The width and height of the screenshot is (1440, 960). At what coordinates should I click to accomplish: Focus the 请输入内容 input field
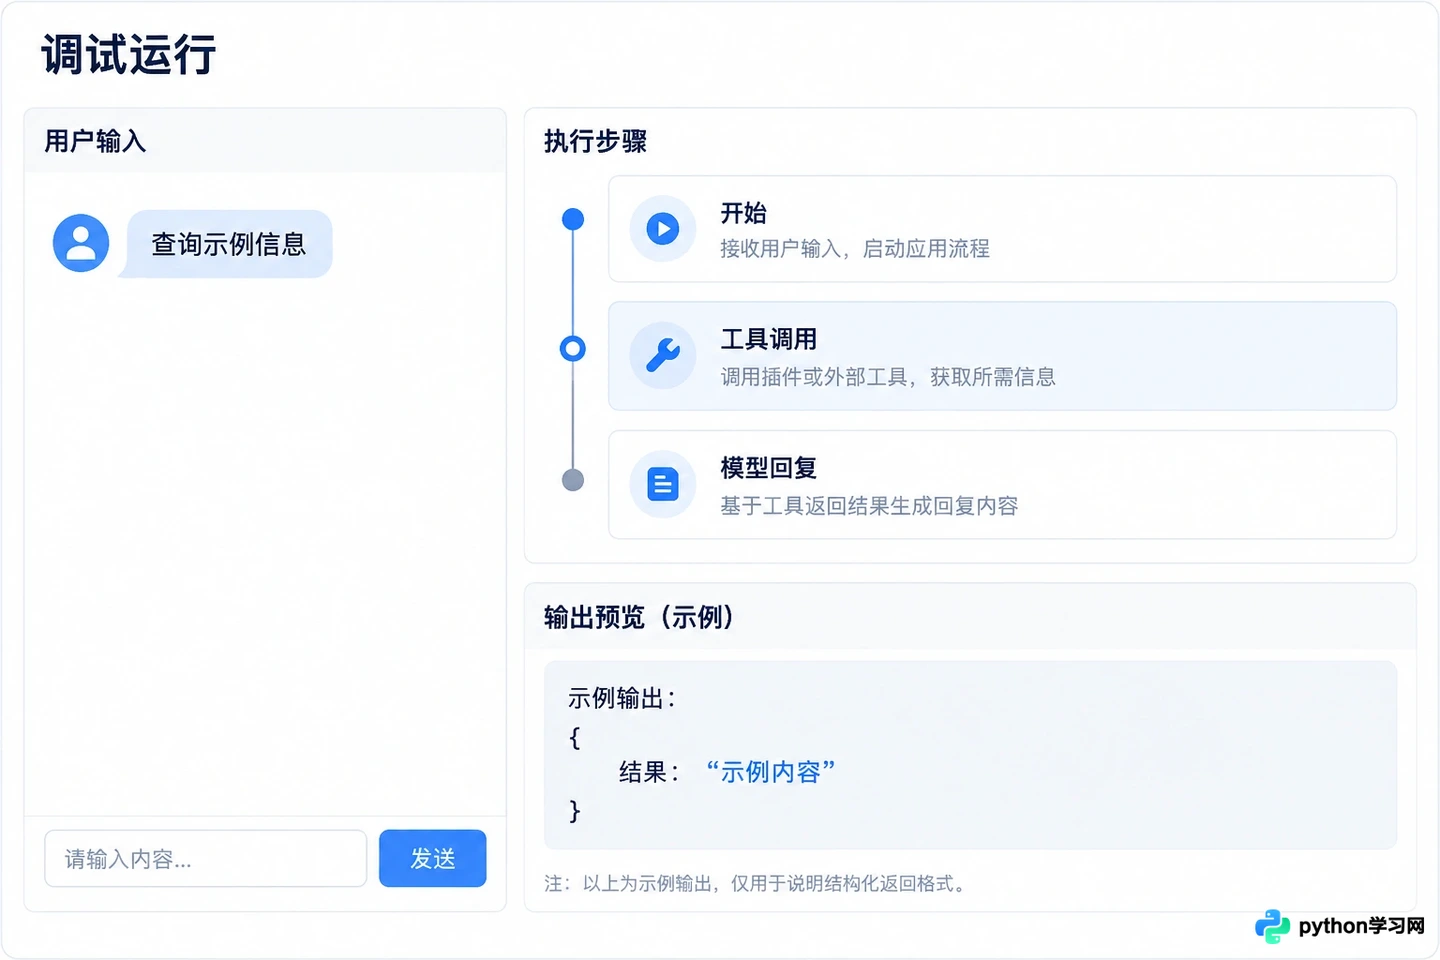click(206, 858)
